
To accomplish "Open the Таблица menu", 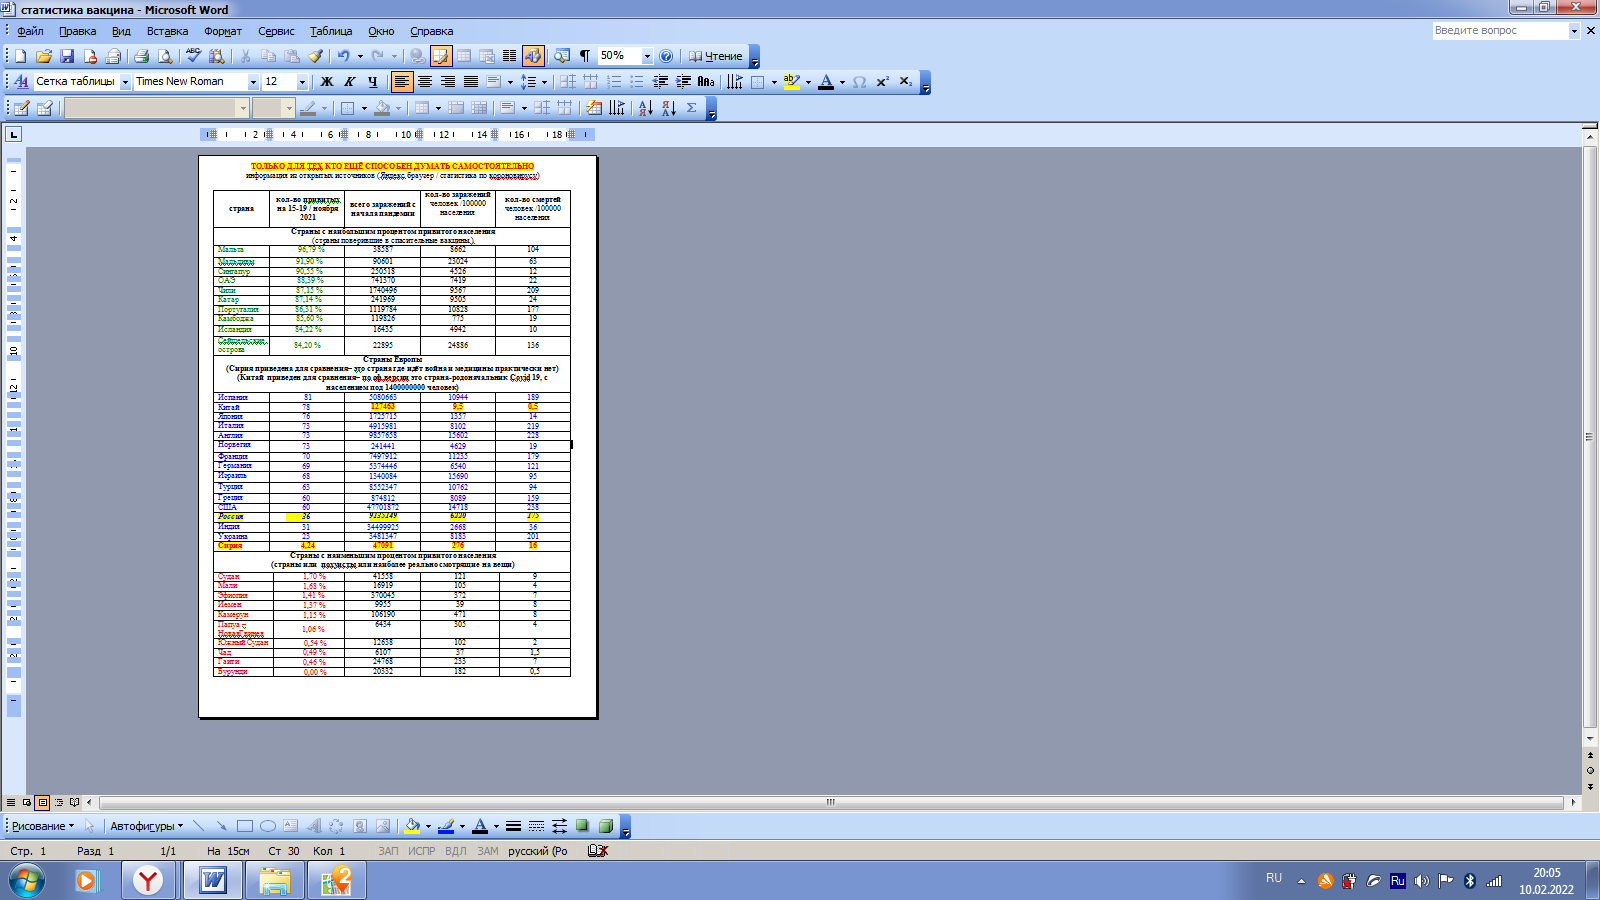I will coord(330,31).
